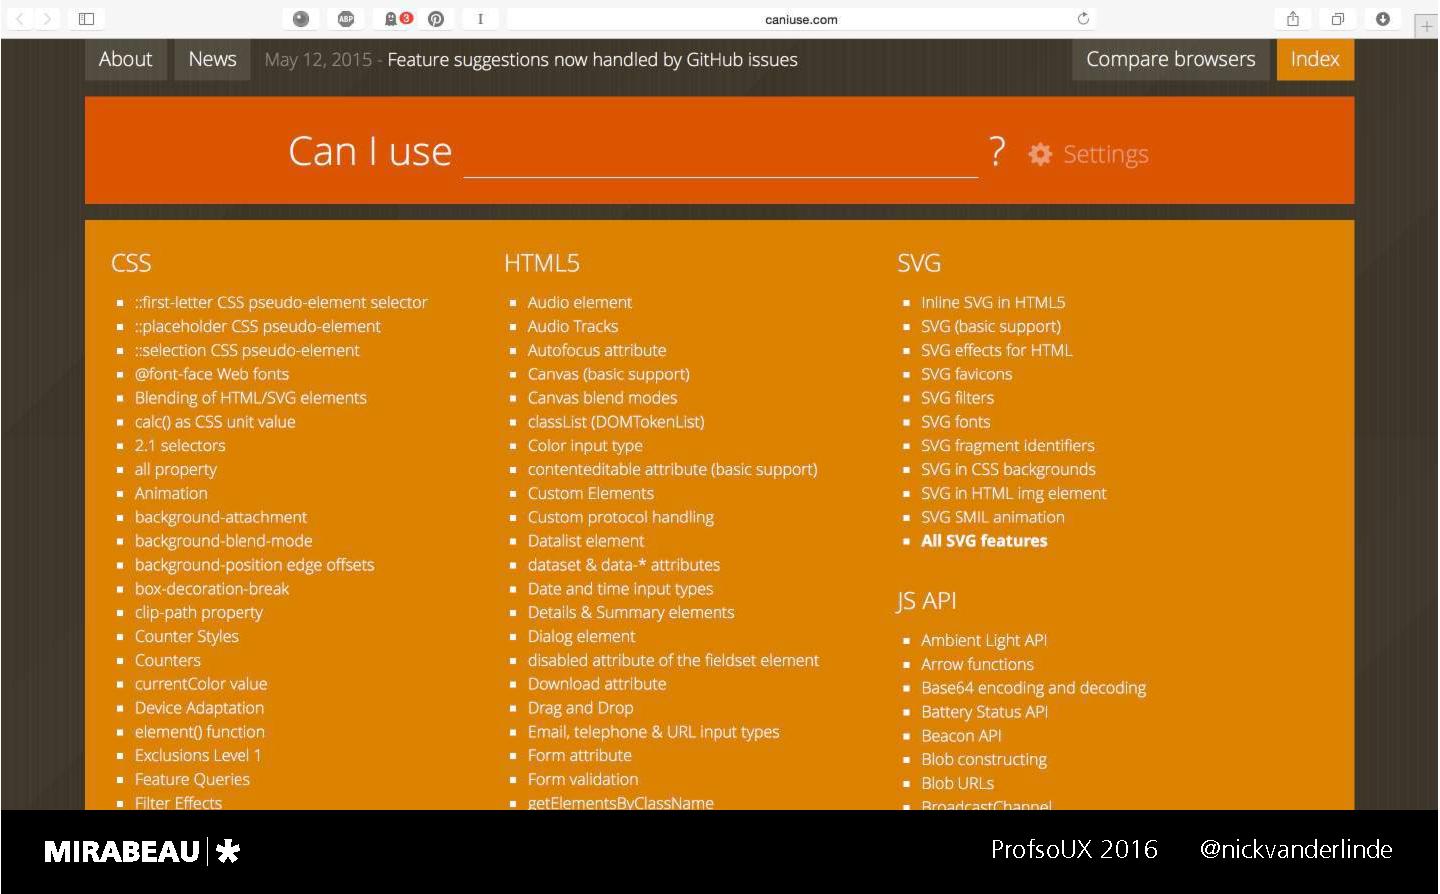
Task: Open 'SVG fonts' link
Action: 955,422
